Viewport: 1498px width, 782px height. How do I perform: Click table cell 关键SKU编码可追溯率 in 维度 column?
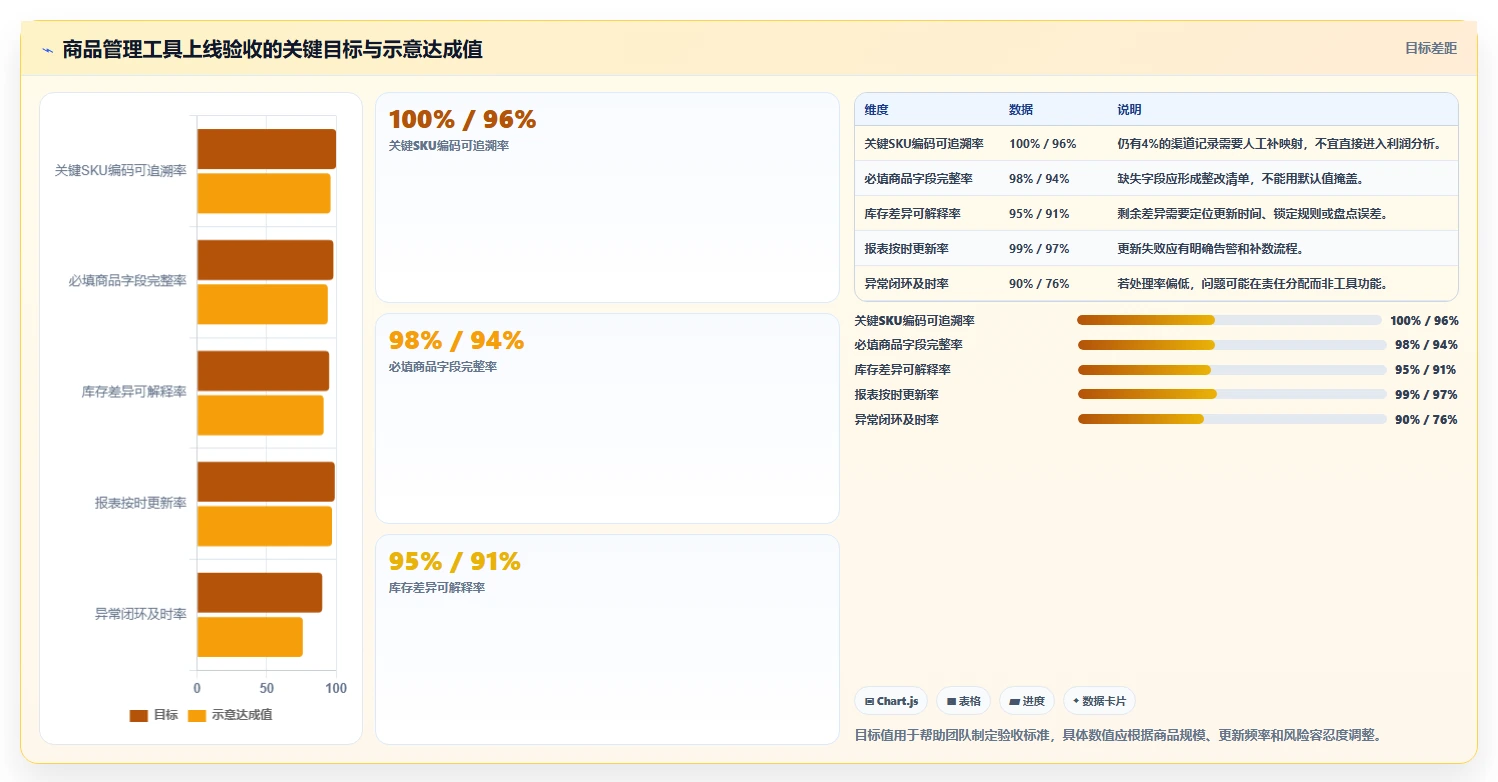[x=924, y=144]
